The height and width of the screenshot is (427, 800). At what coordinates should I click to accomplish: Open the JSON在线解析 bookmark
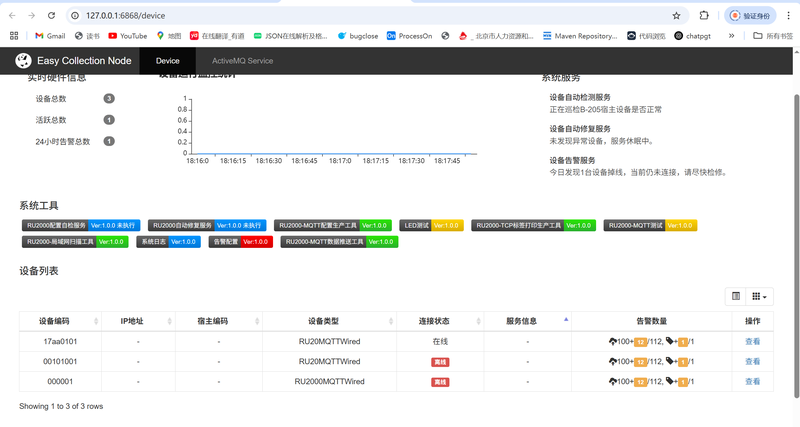(x=290, y=36)
